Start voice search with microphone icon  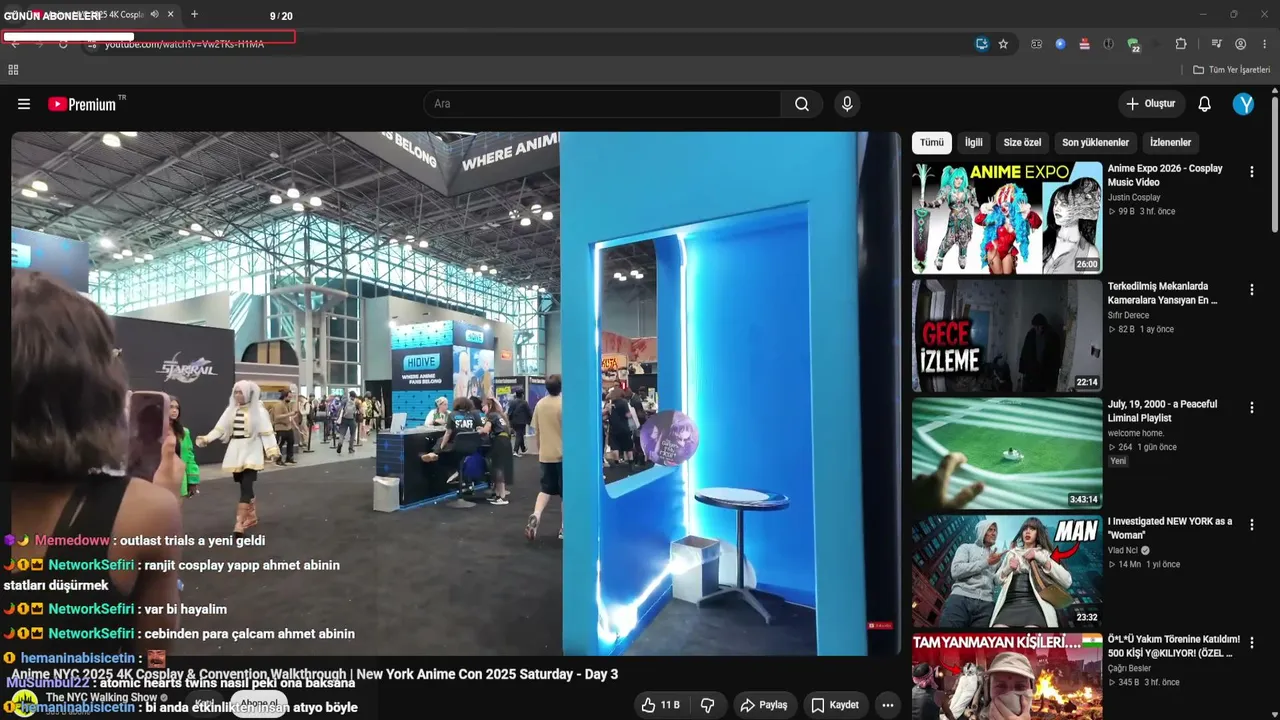coord(847,104)
